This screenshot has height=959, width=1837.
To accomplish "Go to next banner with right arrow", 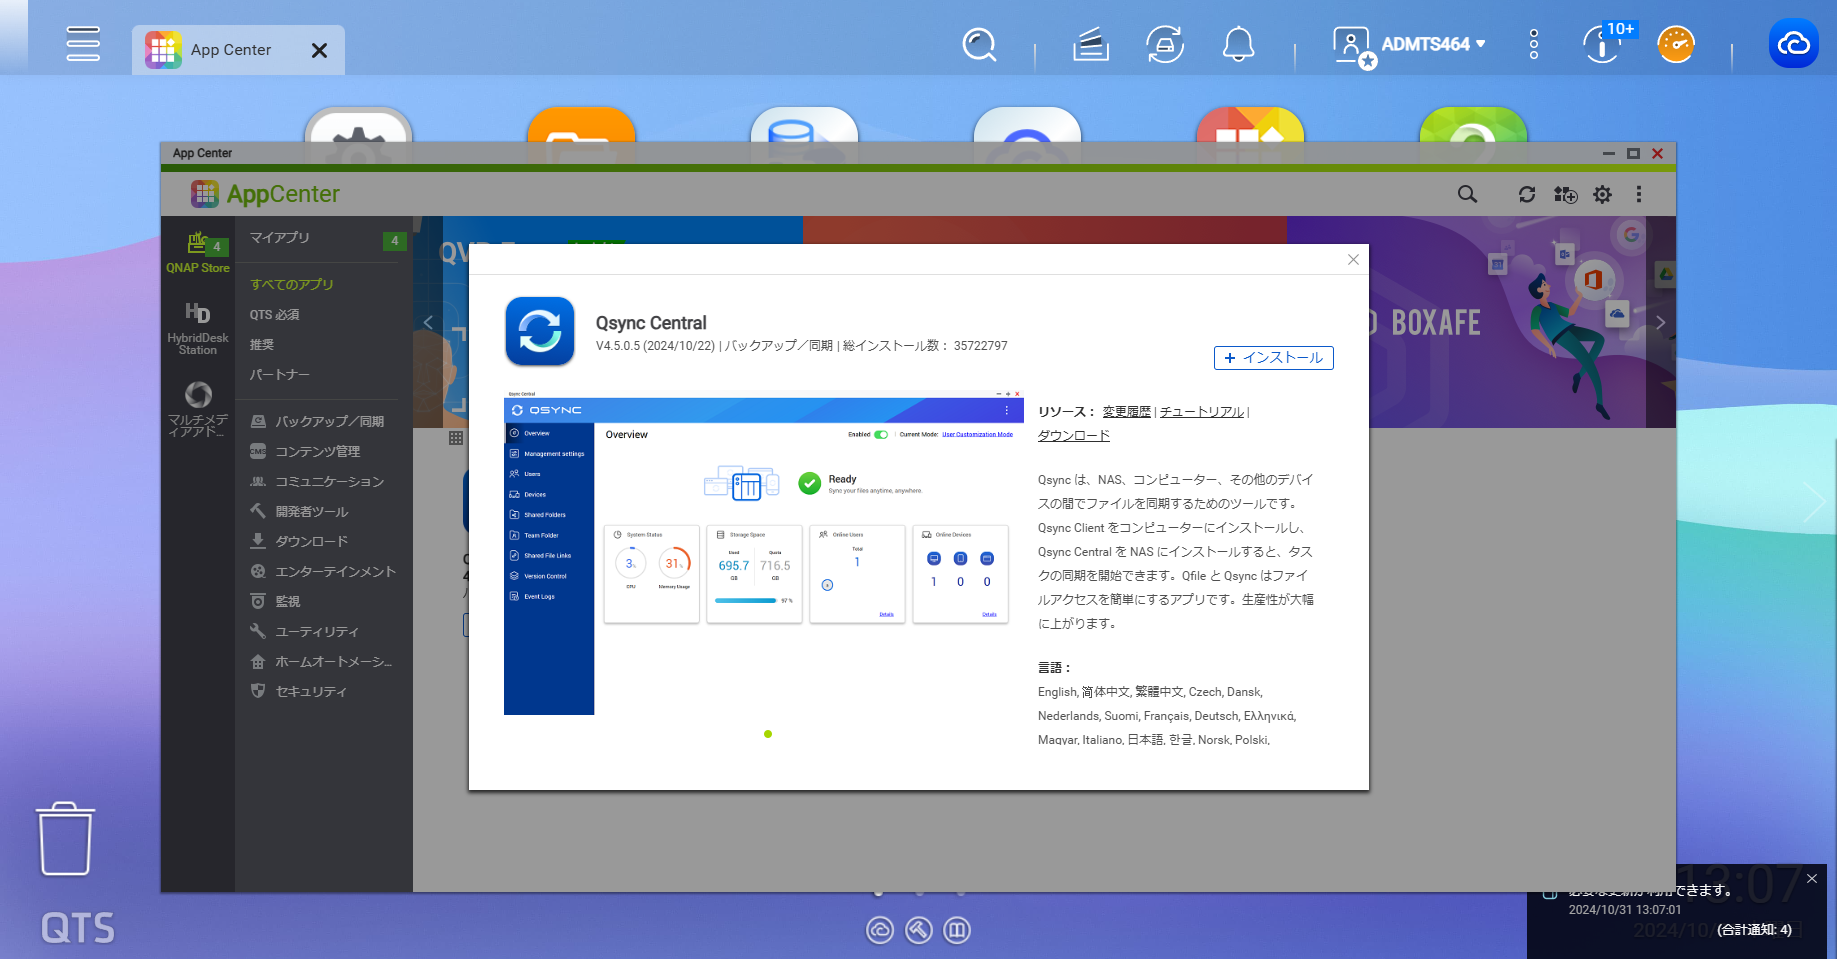I will pyautogui.click(x=1660, y=322).
